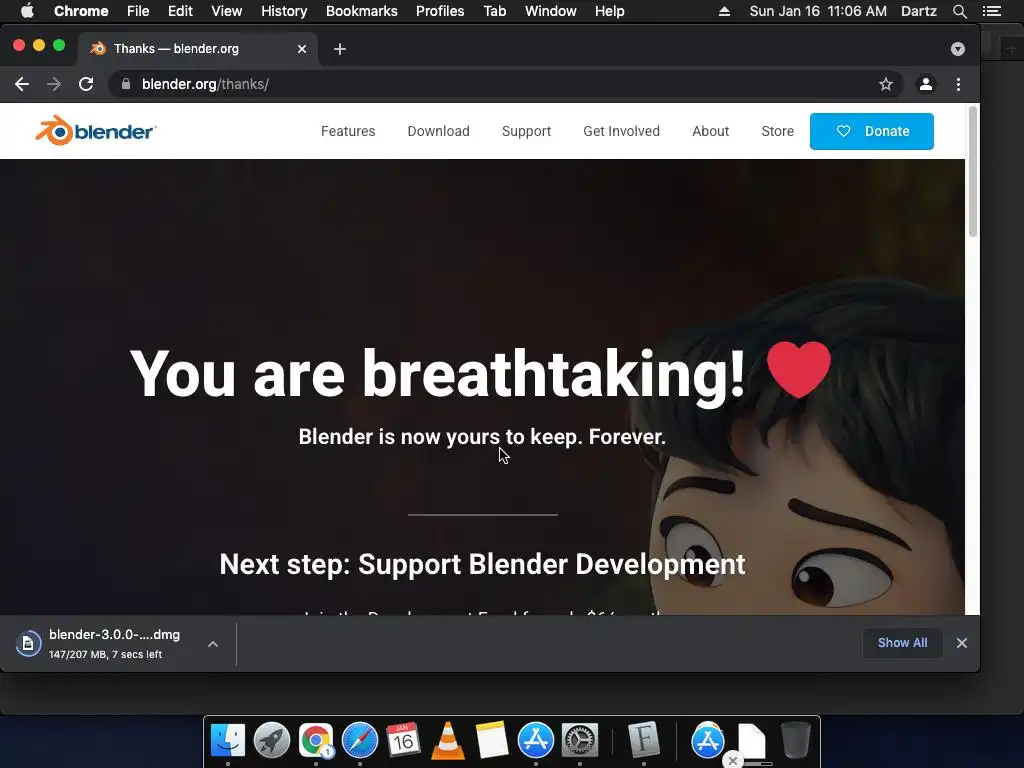This screenshot has height=768, width=1024.
Task: Open the View menu
Action: coord(227,11)
